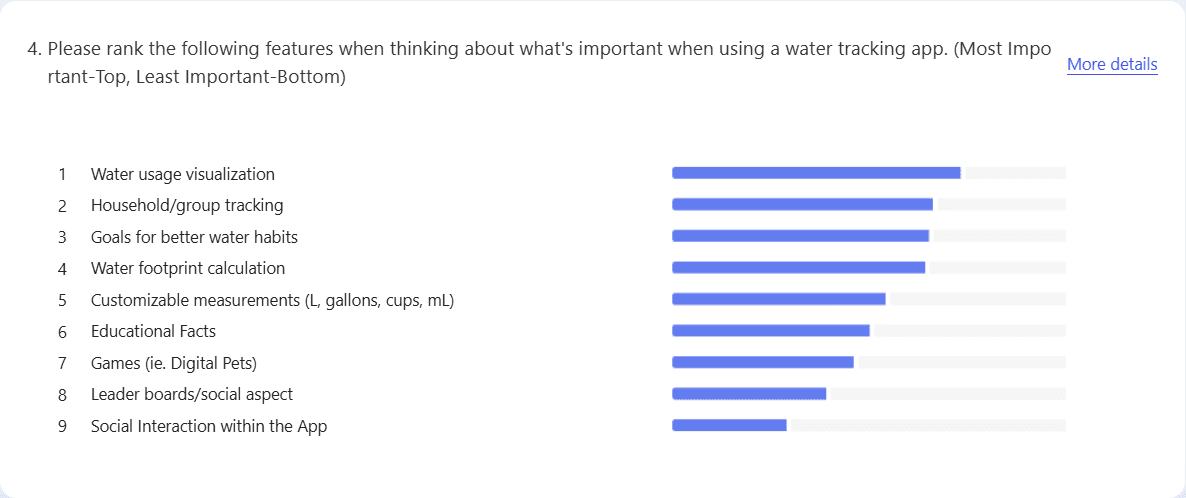Click the Social Interaction within the App bar
Image resolution: width=1186 pixels, height=498 pixels.
pos(729,425)
